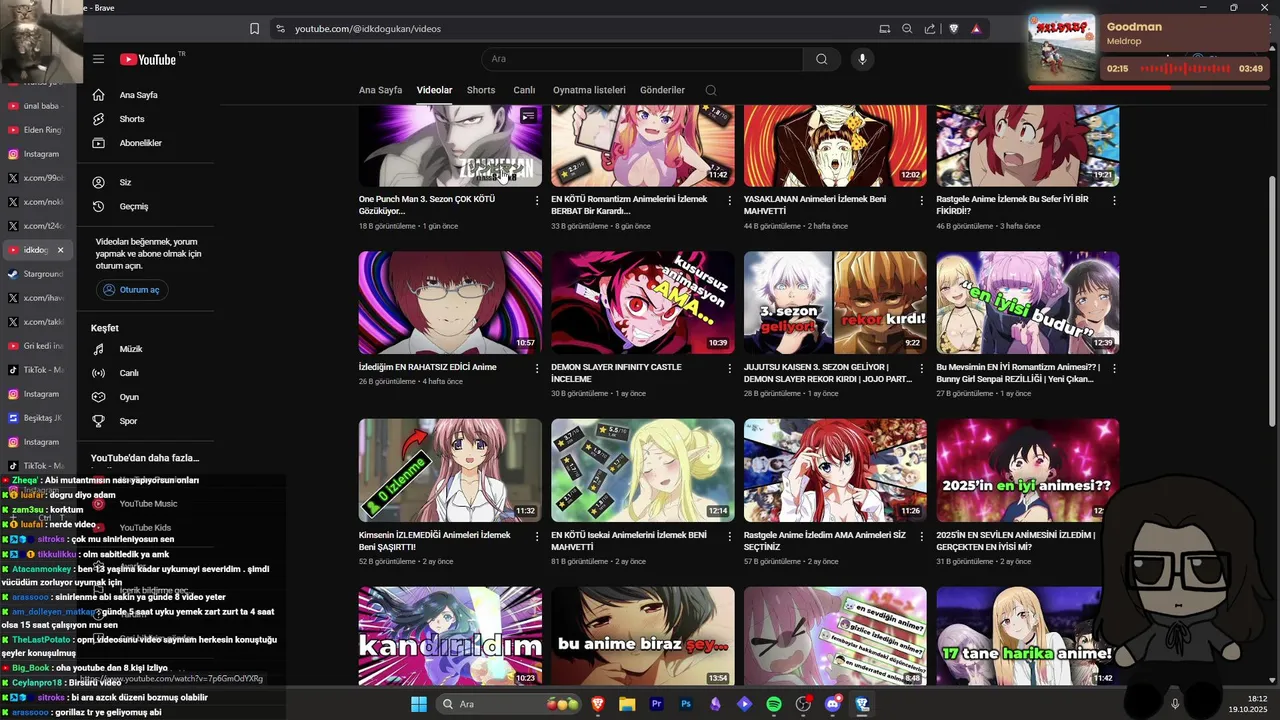Click the Windows taskbar search box
This screenshot has height=720, width=1280.
510,704
